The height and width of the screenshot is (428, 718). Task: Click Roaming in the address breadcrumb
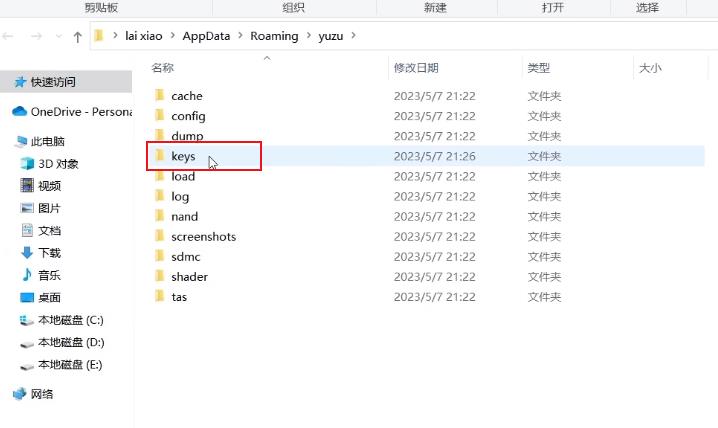[x=273, y=36]
